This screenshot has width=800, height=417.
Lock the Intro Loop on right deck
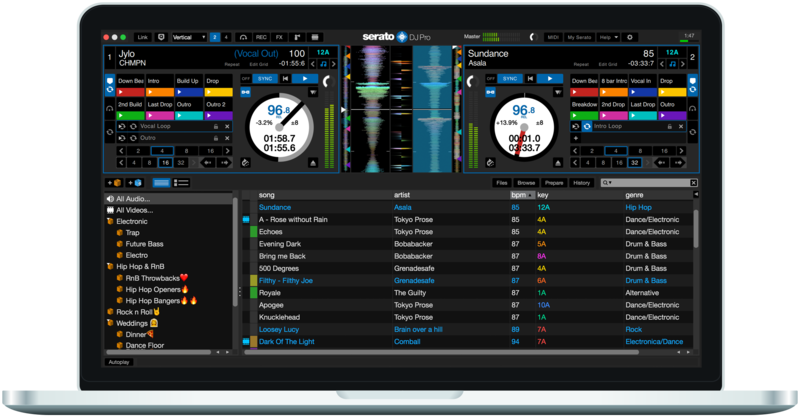669,127
